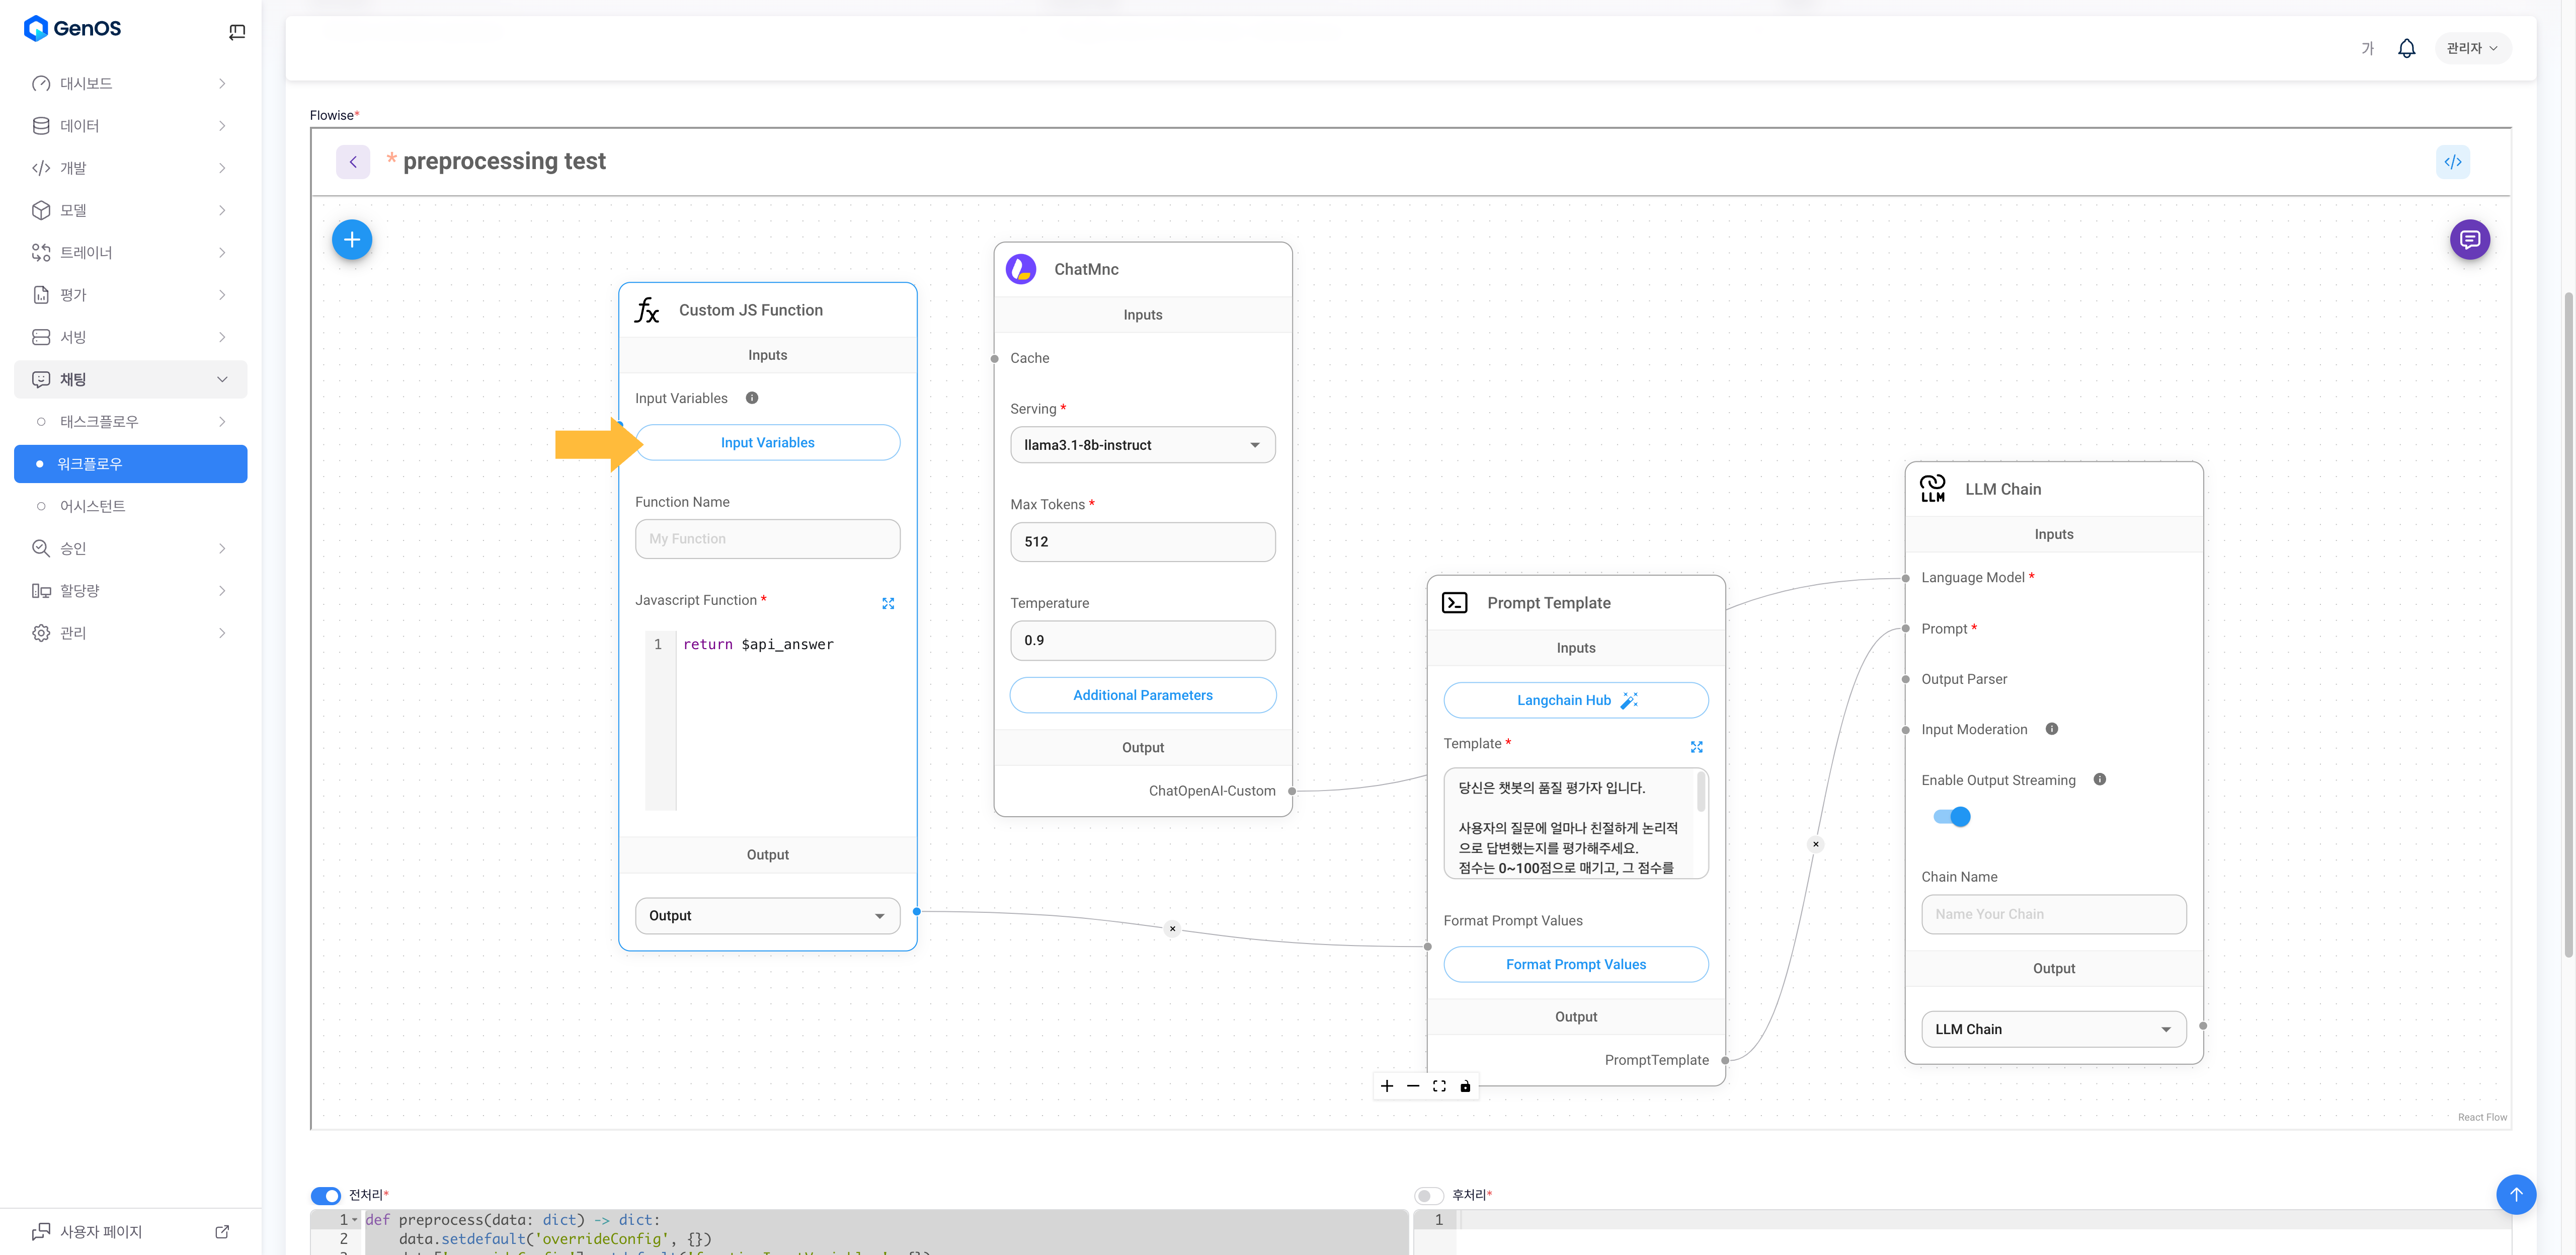Screen dimensions: 2576x1255
Task: Toggle the 전처리 preprocessing switch
Action: point(326,1195)
